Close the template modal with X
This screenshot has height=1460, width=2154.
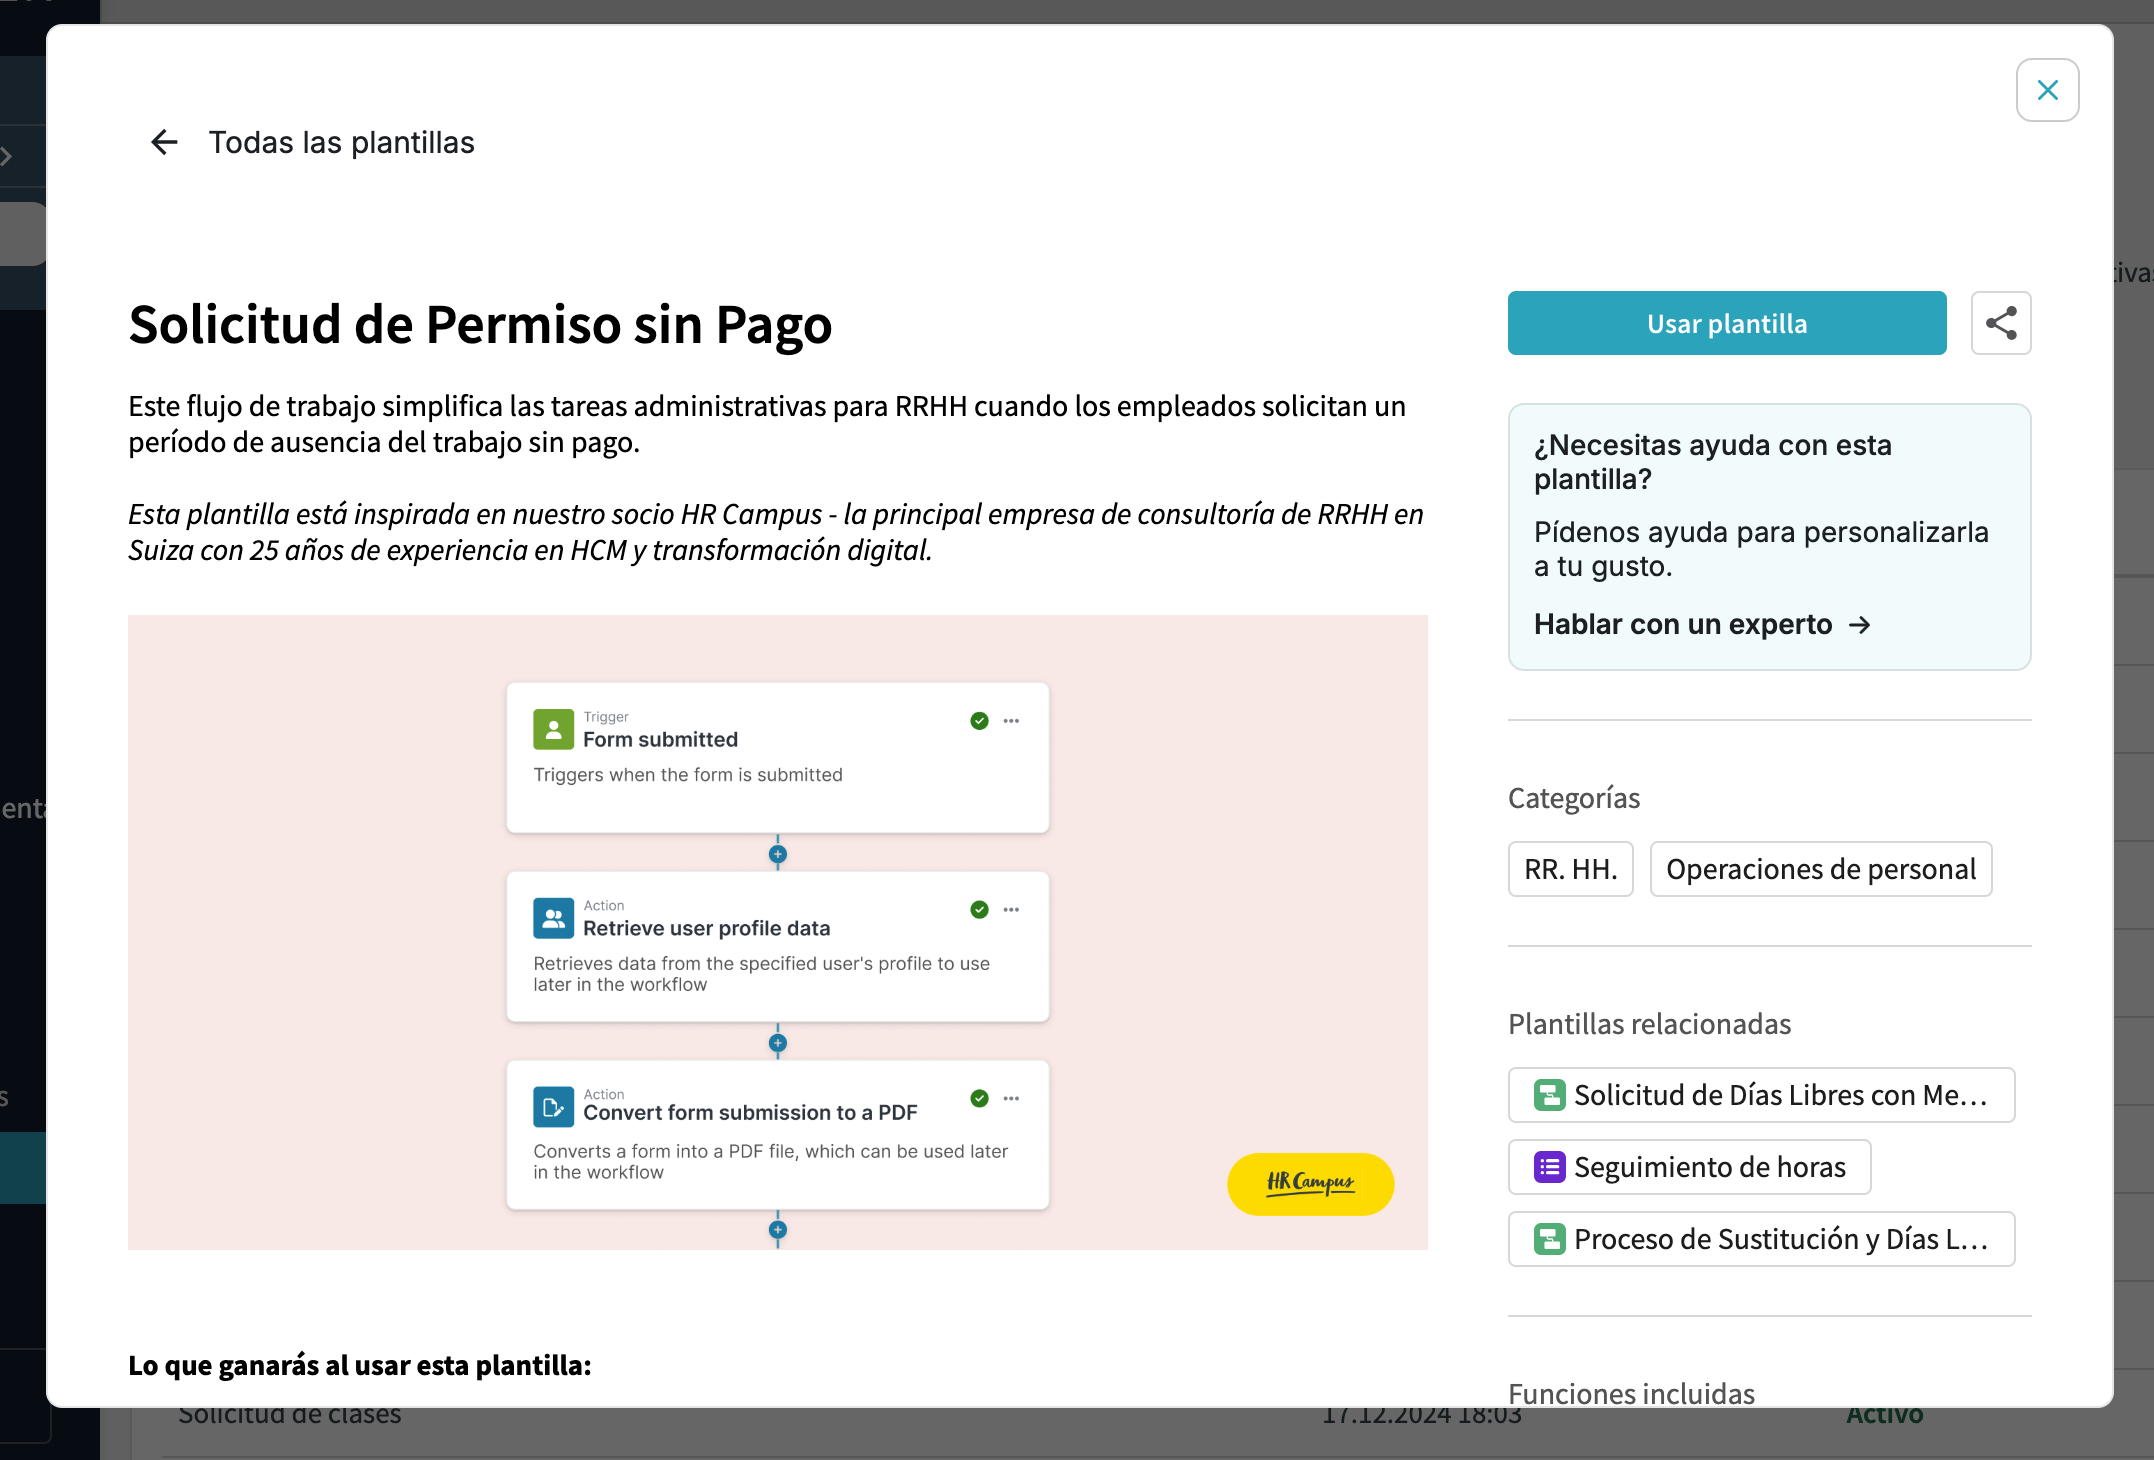click(x=2047, y=90)
